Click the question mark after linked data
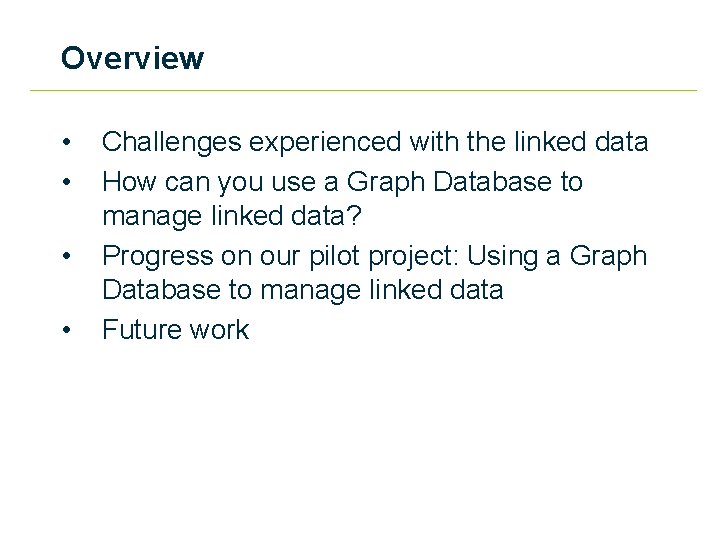The width and height of the screenshot is (720, 540). coord(354,215)
